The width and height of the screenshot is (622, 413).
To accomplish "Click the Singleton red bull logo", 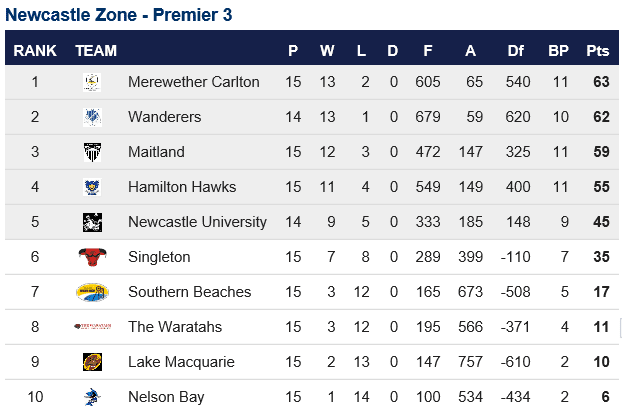I will point(92,257).
